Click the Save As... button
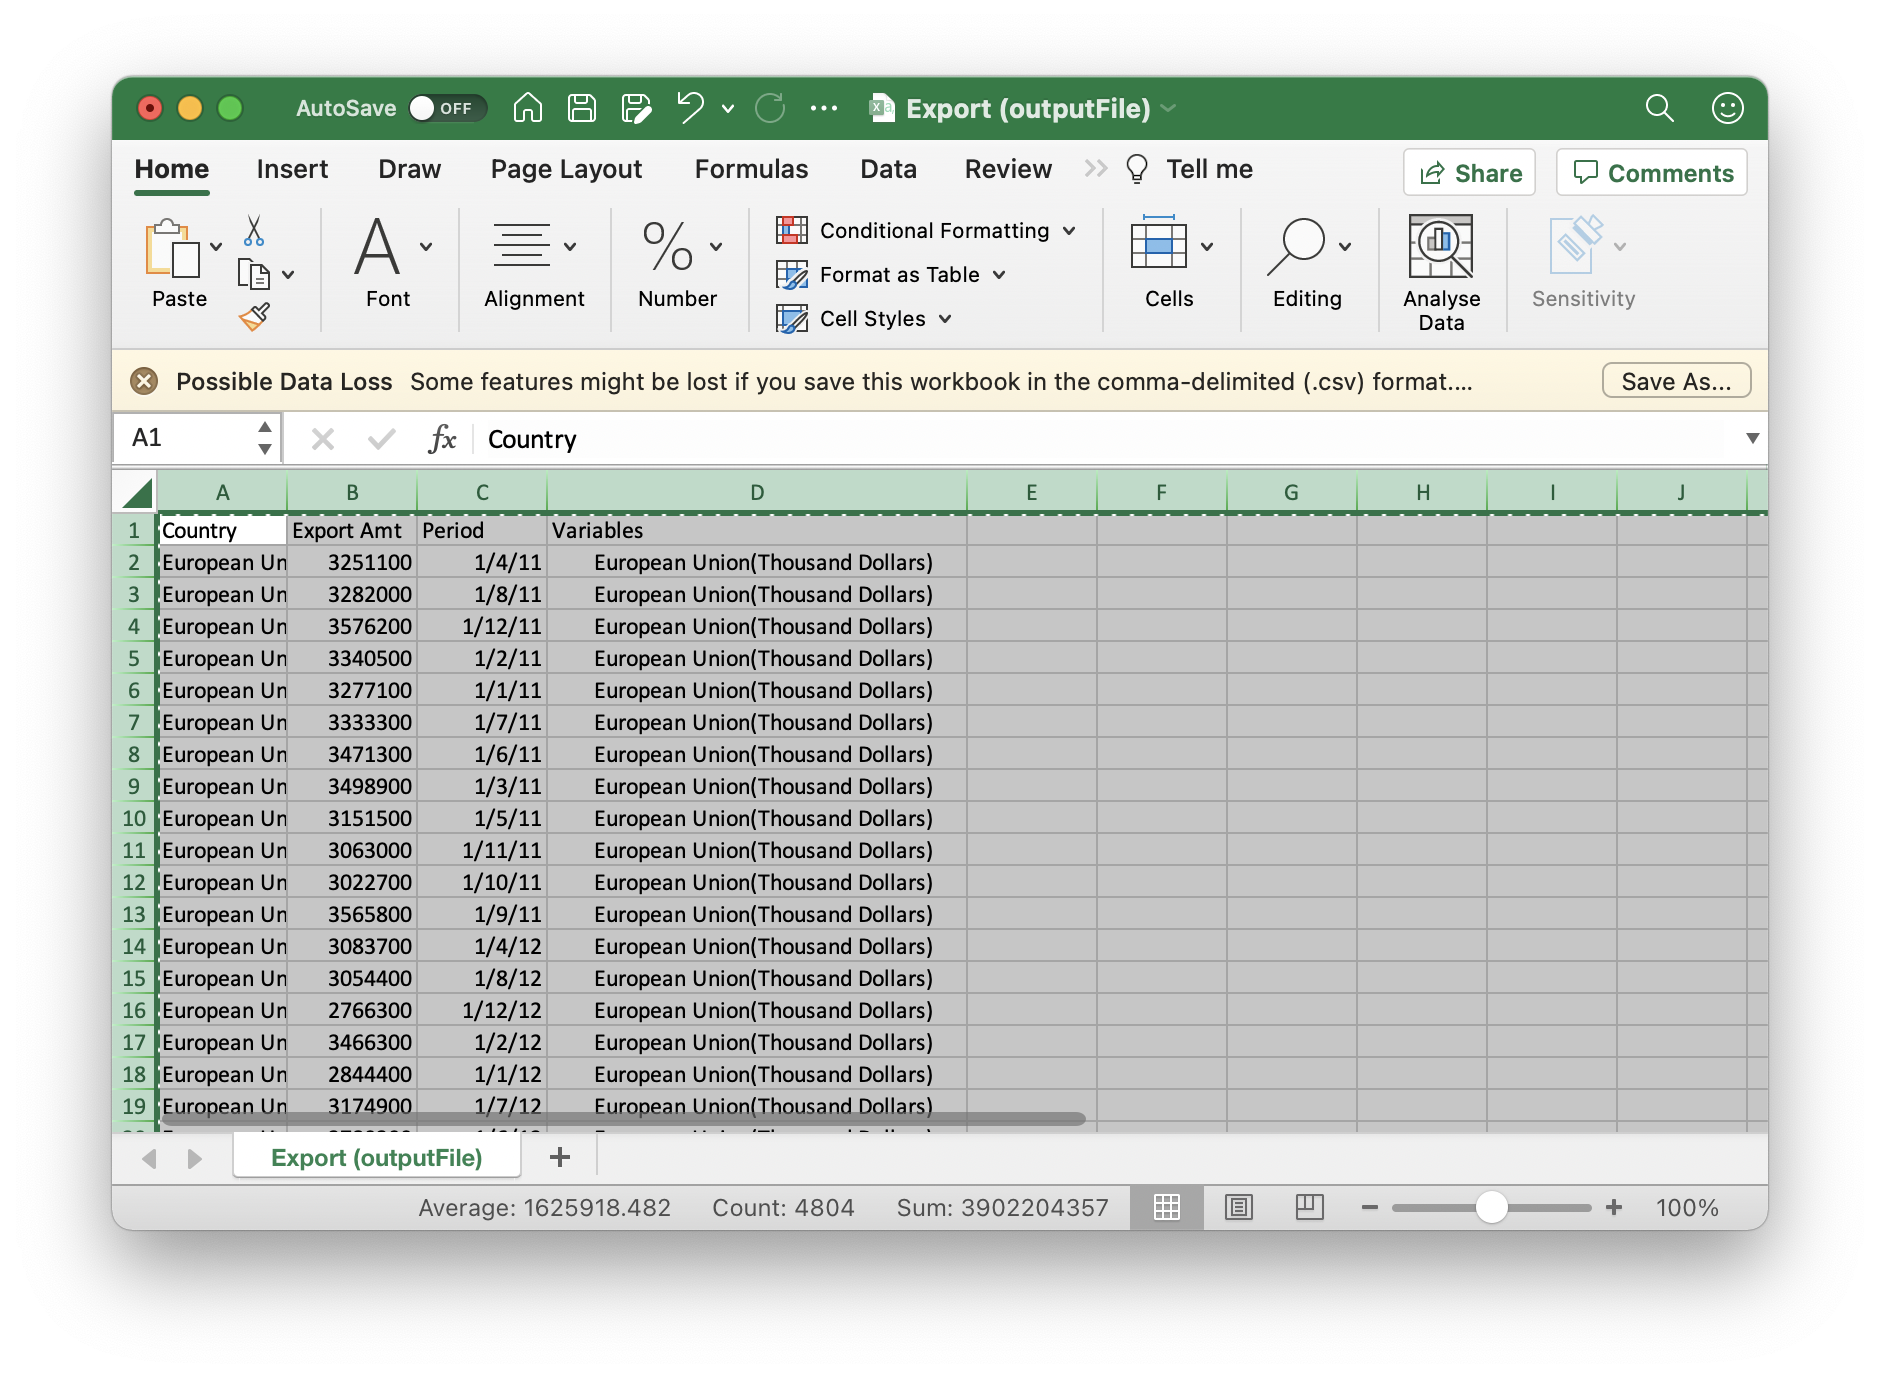Image resolution: width=1880 pixels, height=1378 pixels. point(1676,381)
